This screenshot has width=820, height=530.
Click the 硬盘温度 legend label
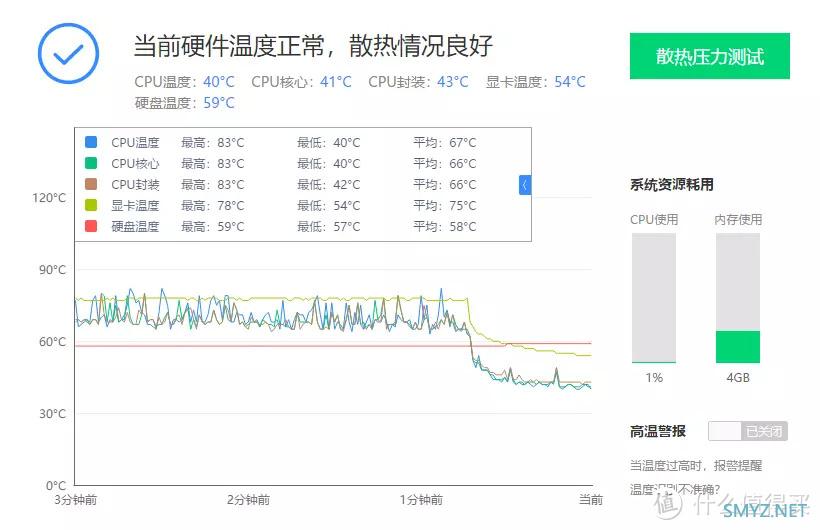pos(135,226)
